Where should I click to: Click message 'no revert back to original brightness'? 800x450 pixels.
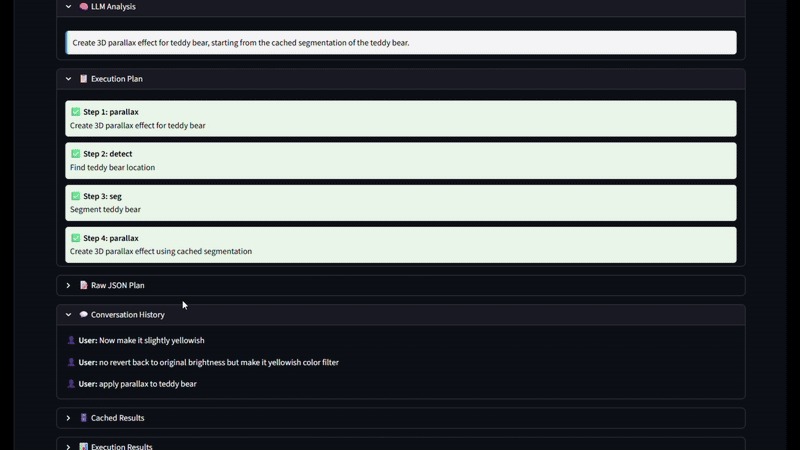[x=219, y=362]
